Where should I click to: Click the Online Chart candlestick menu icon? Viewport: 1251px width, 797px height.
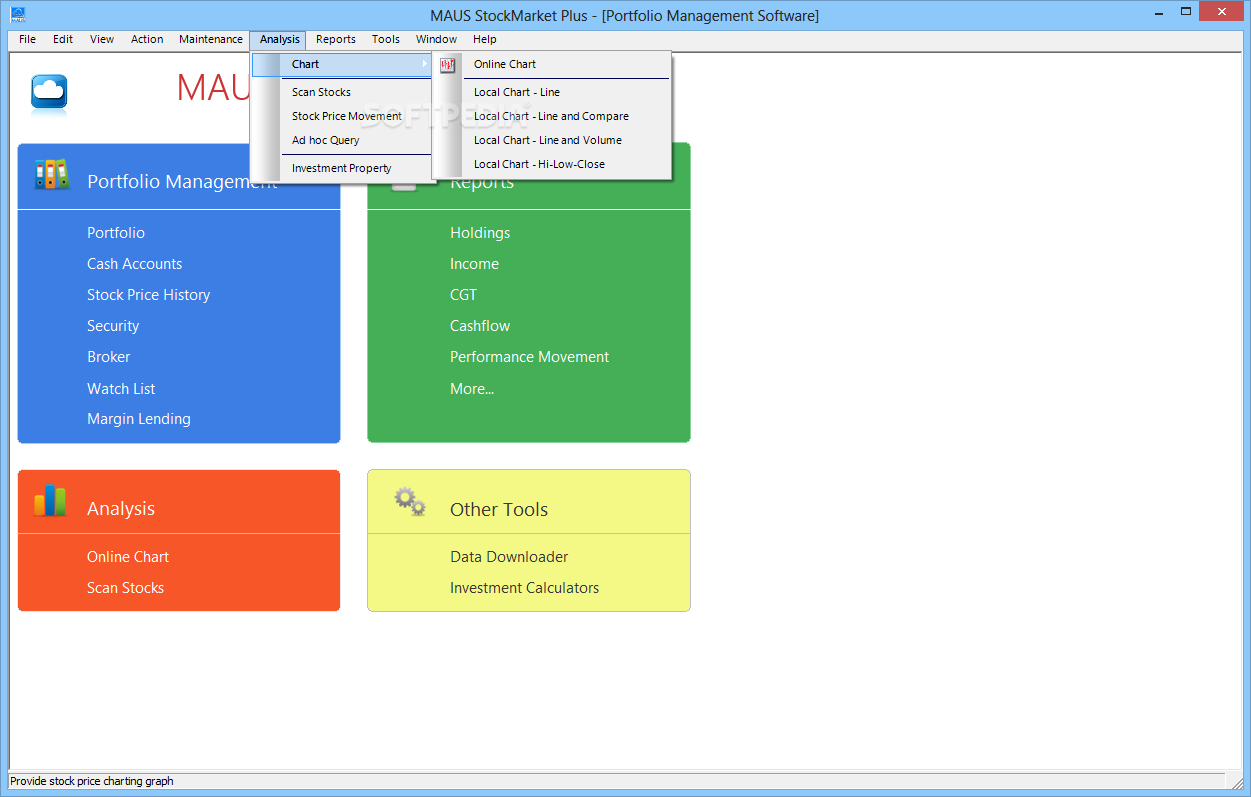tap(447, 64)
